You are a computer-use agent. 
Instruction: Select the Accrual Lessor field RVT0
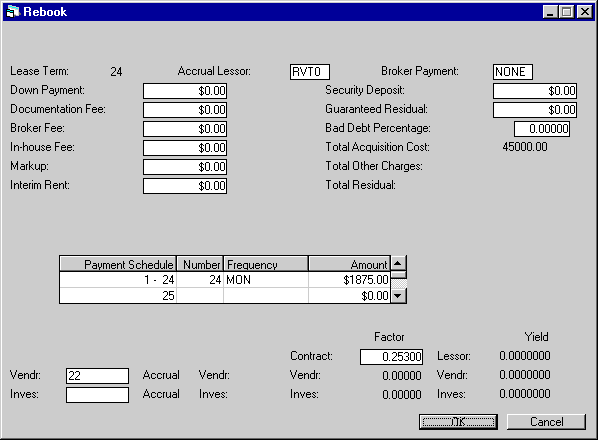pyautogui.click(x=310, y=72)
